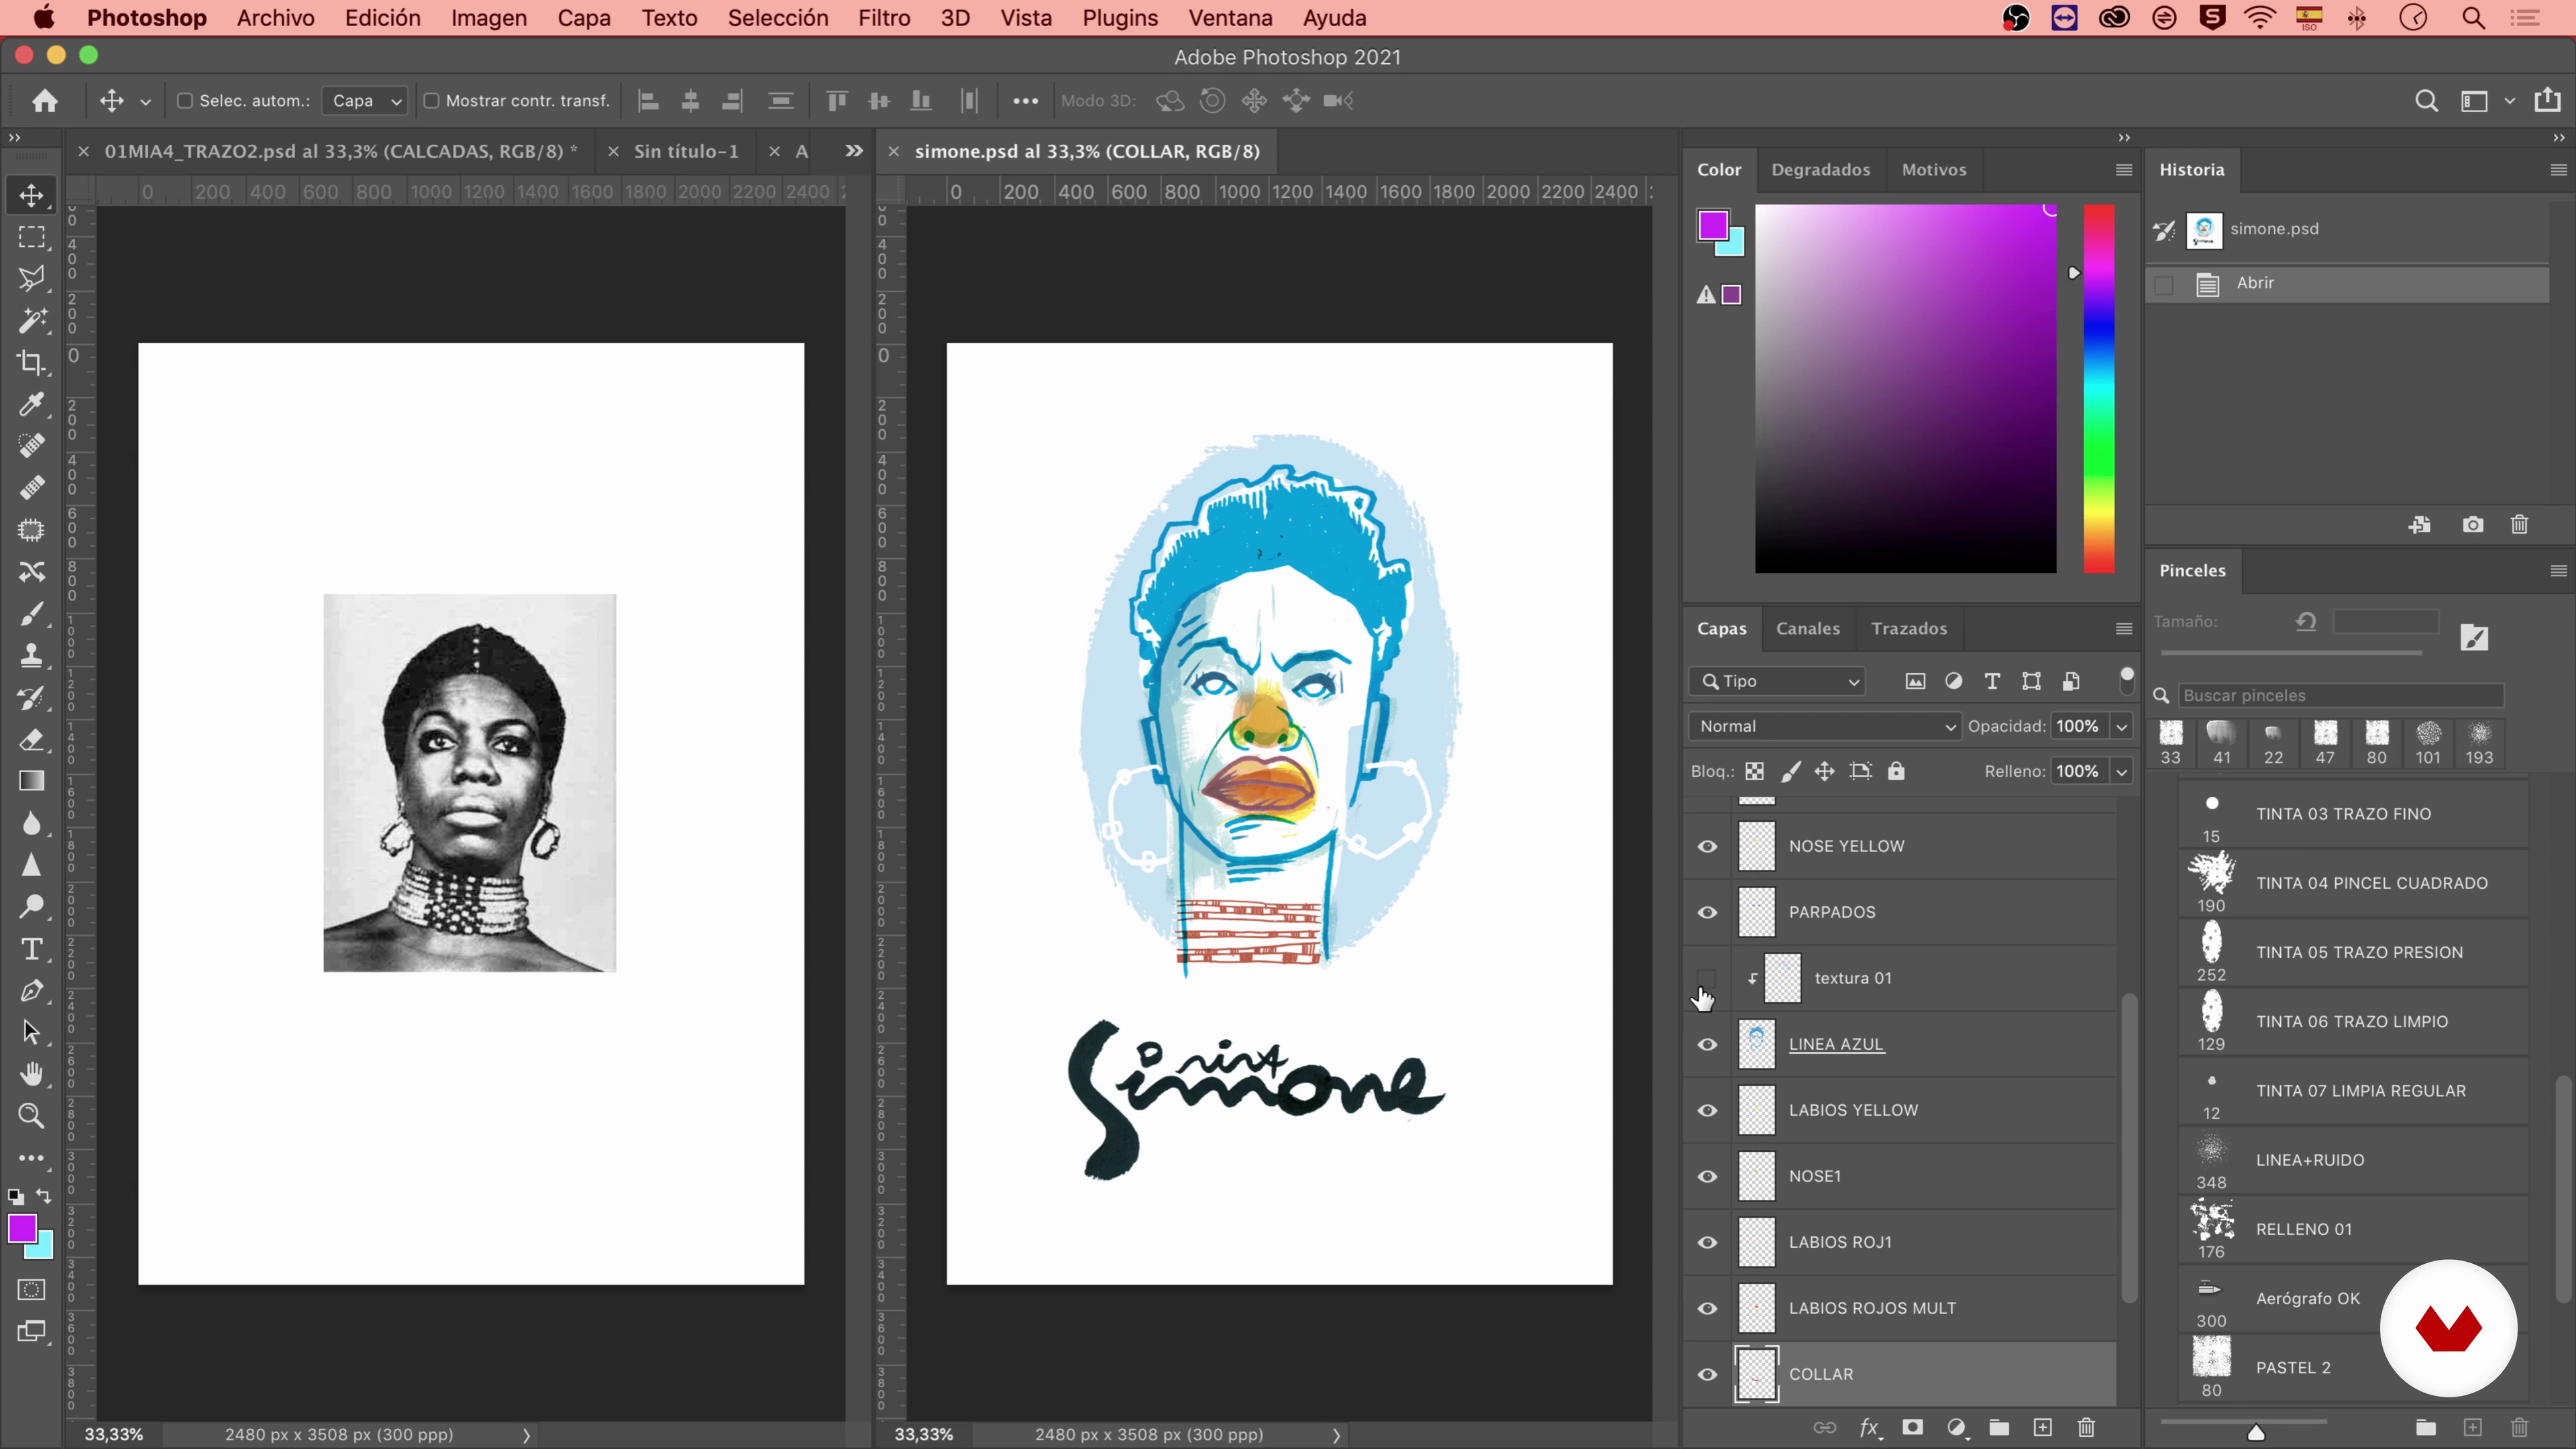Screen dimensions: 2576x1449
Task: Add a layer style with fx icon
Action: [1869, 1427]
